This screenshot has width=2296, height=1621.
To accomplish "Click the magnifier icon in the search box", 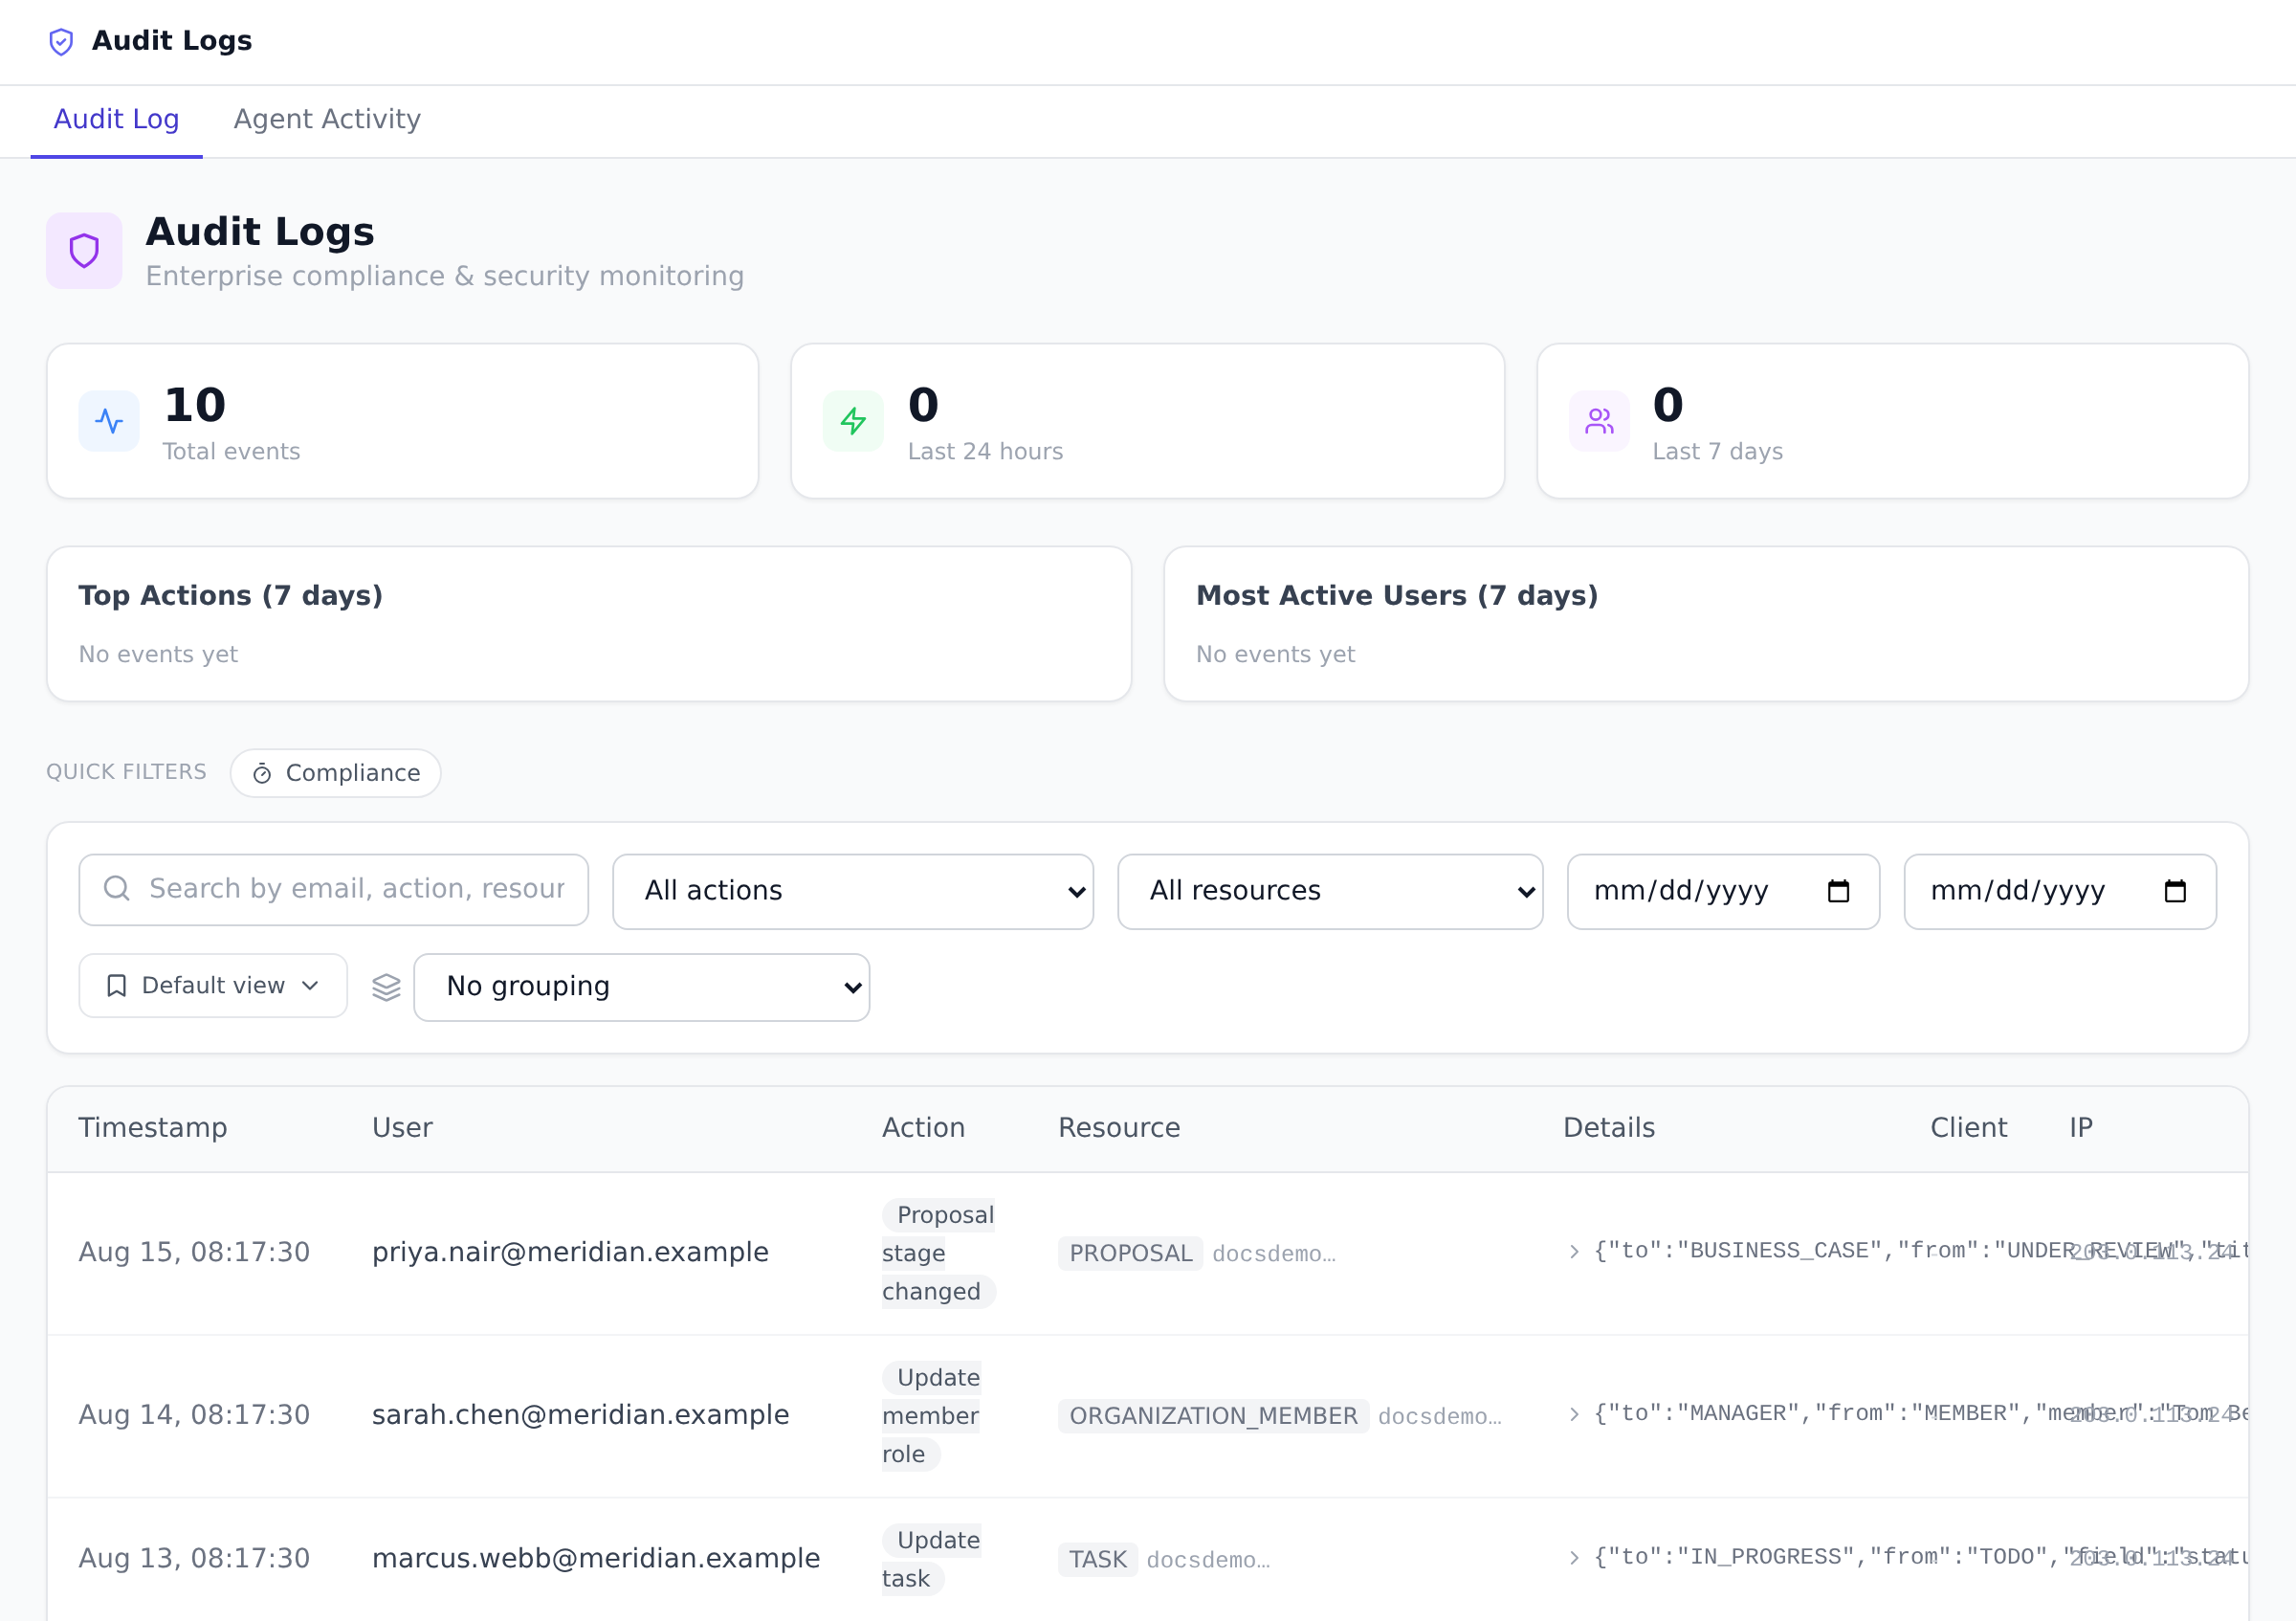I will (117, 889).
